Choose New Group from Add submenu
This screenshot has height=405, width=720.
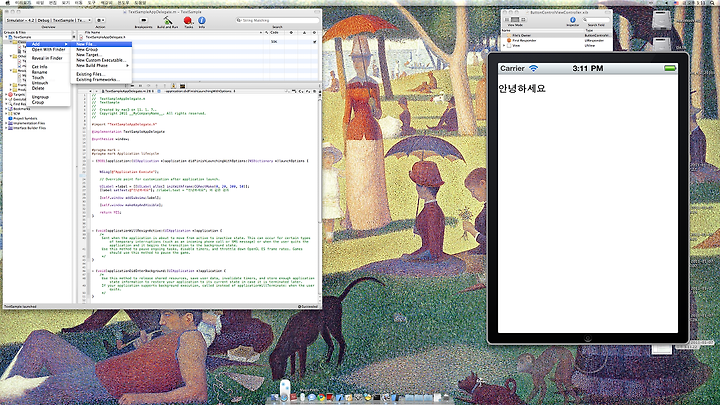click(x=101, y=49)
